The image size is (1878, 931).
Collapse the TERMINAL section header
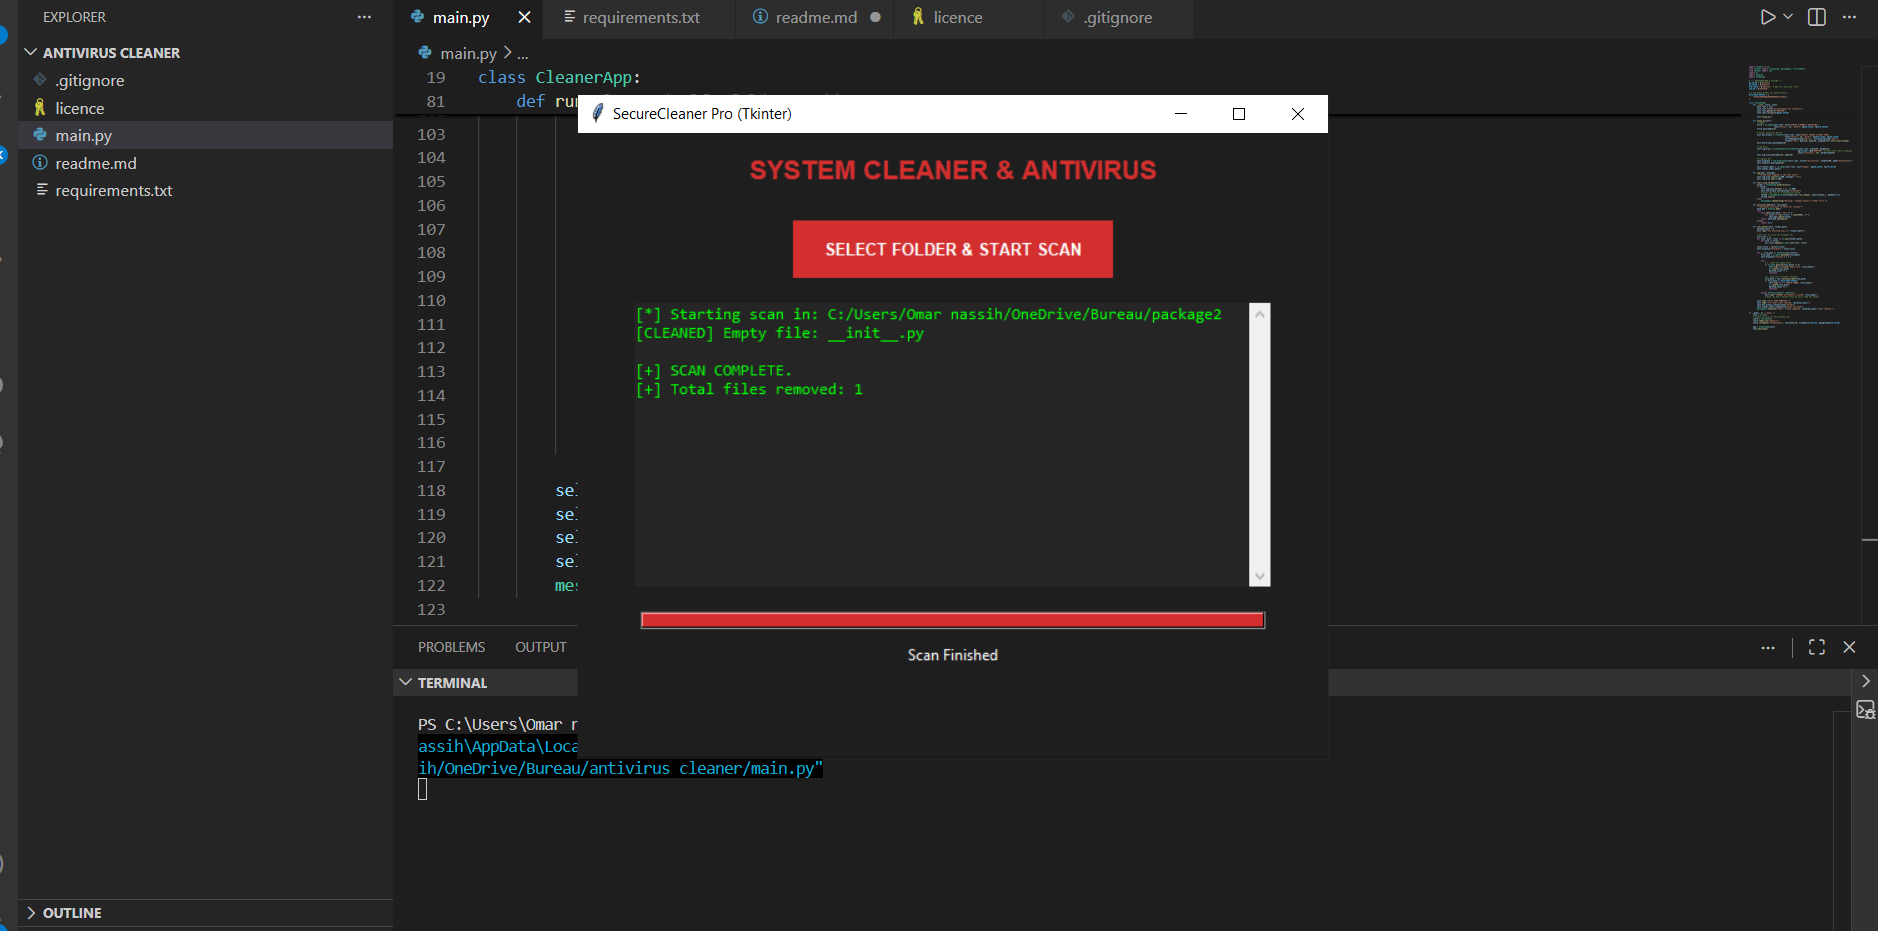tap(452, 682)
